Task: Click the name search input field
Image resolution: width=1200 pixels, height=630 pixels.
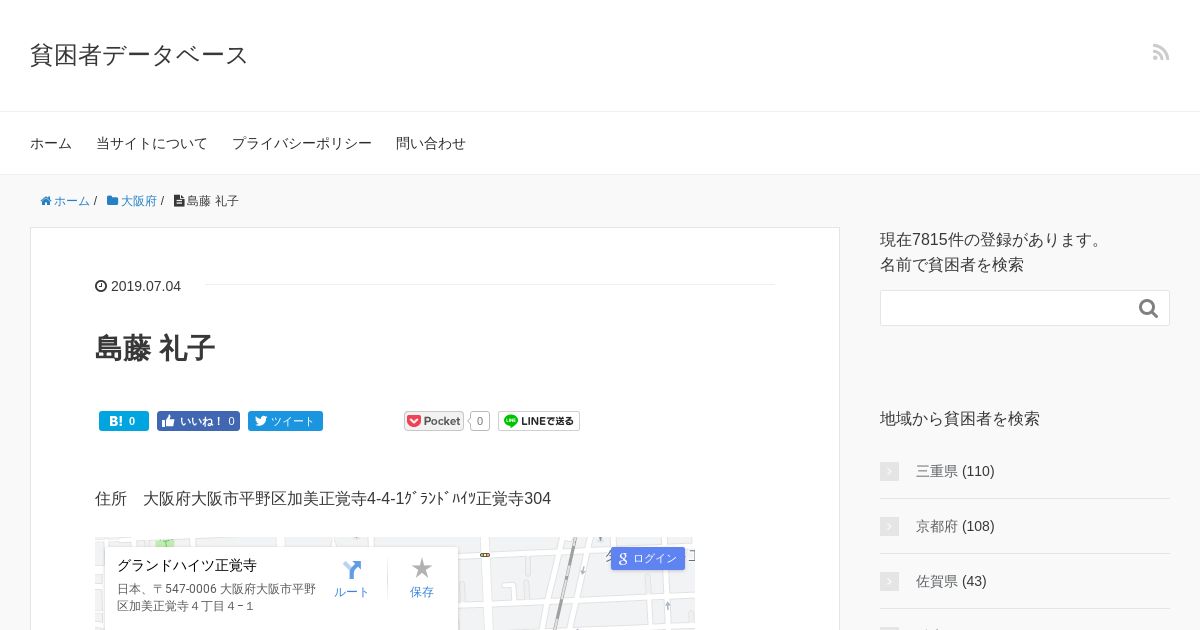Action: pyautogui.click(x=1025, y=308)
